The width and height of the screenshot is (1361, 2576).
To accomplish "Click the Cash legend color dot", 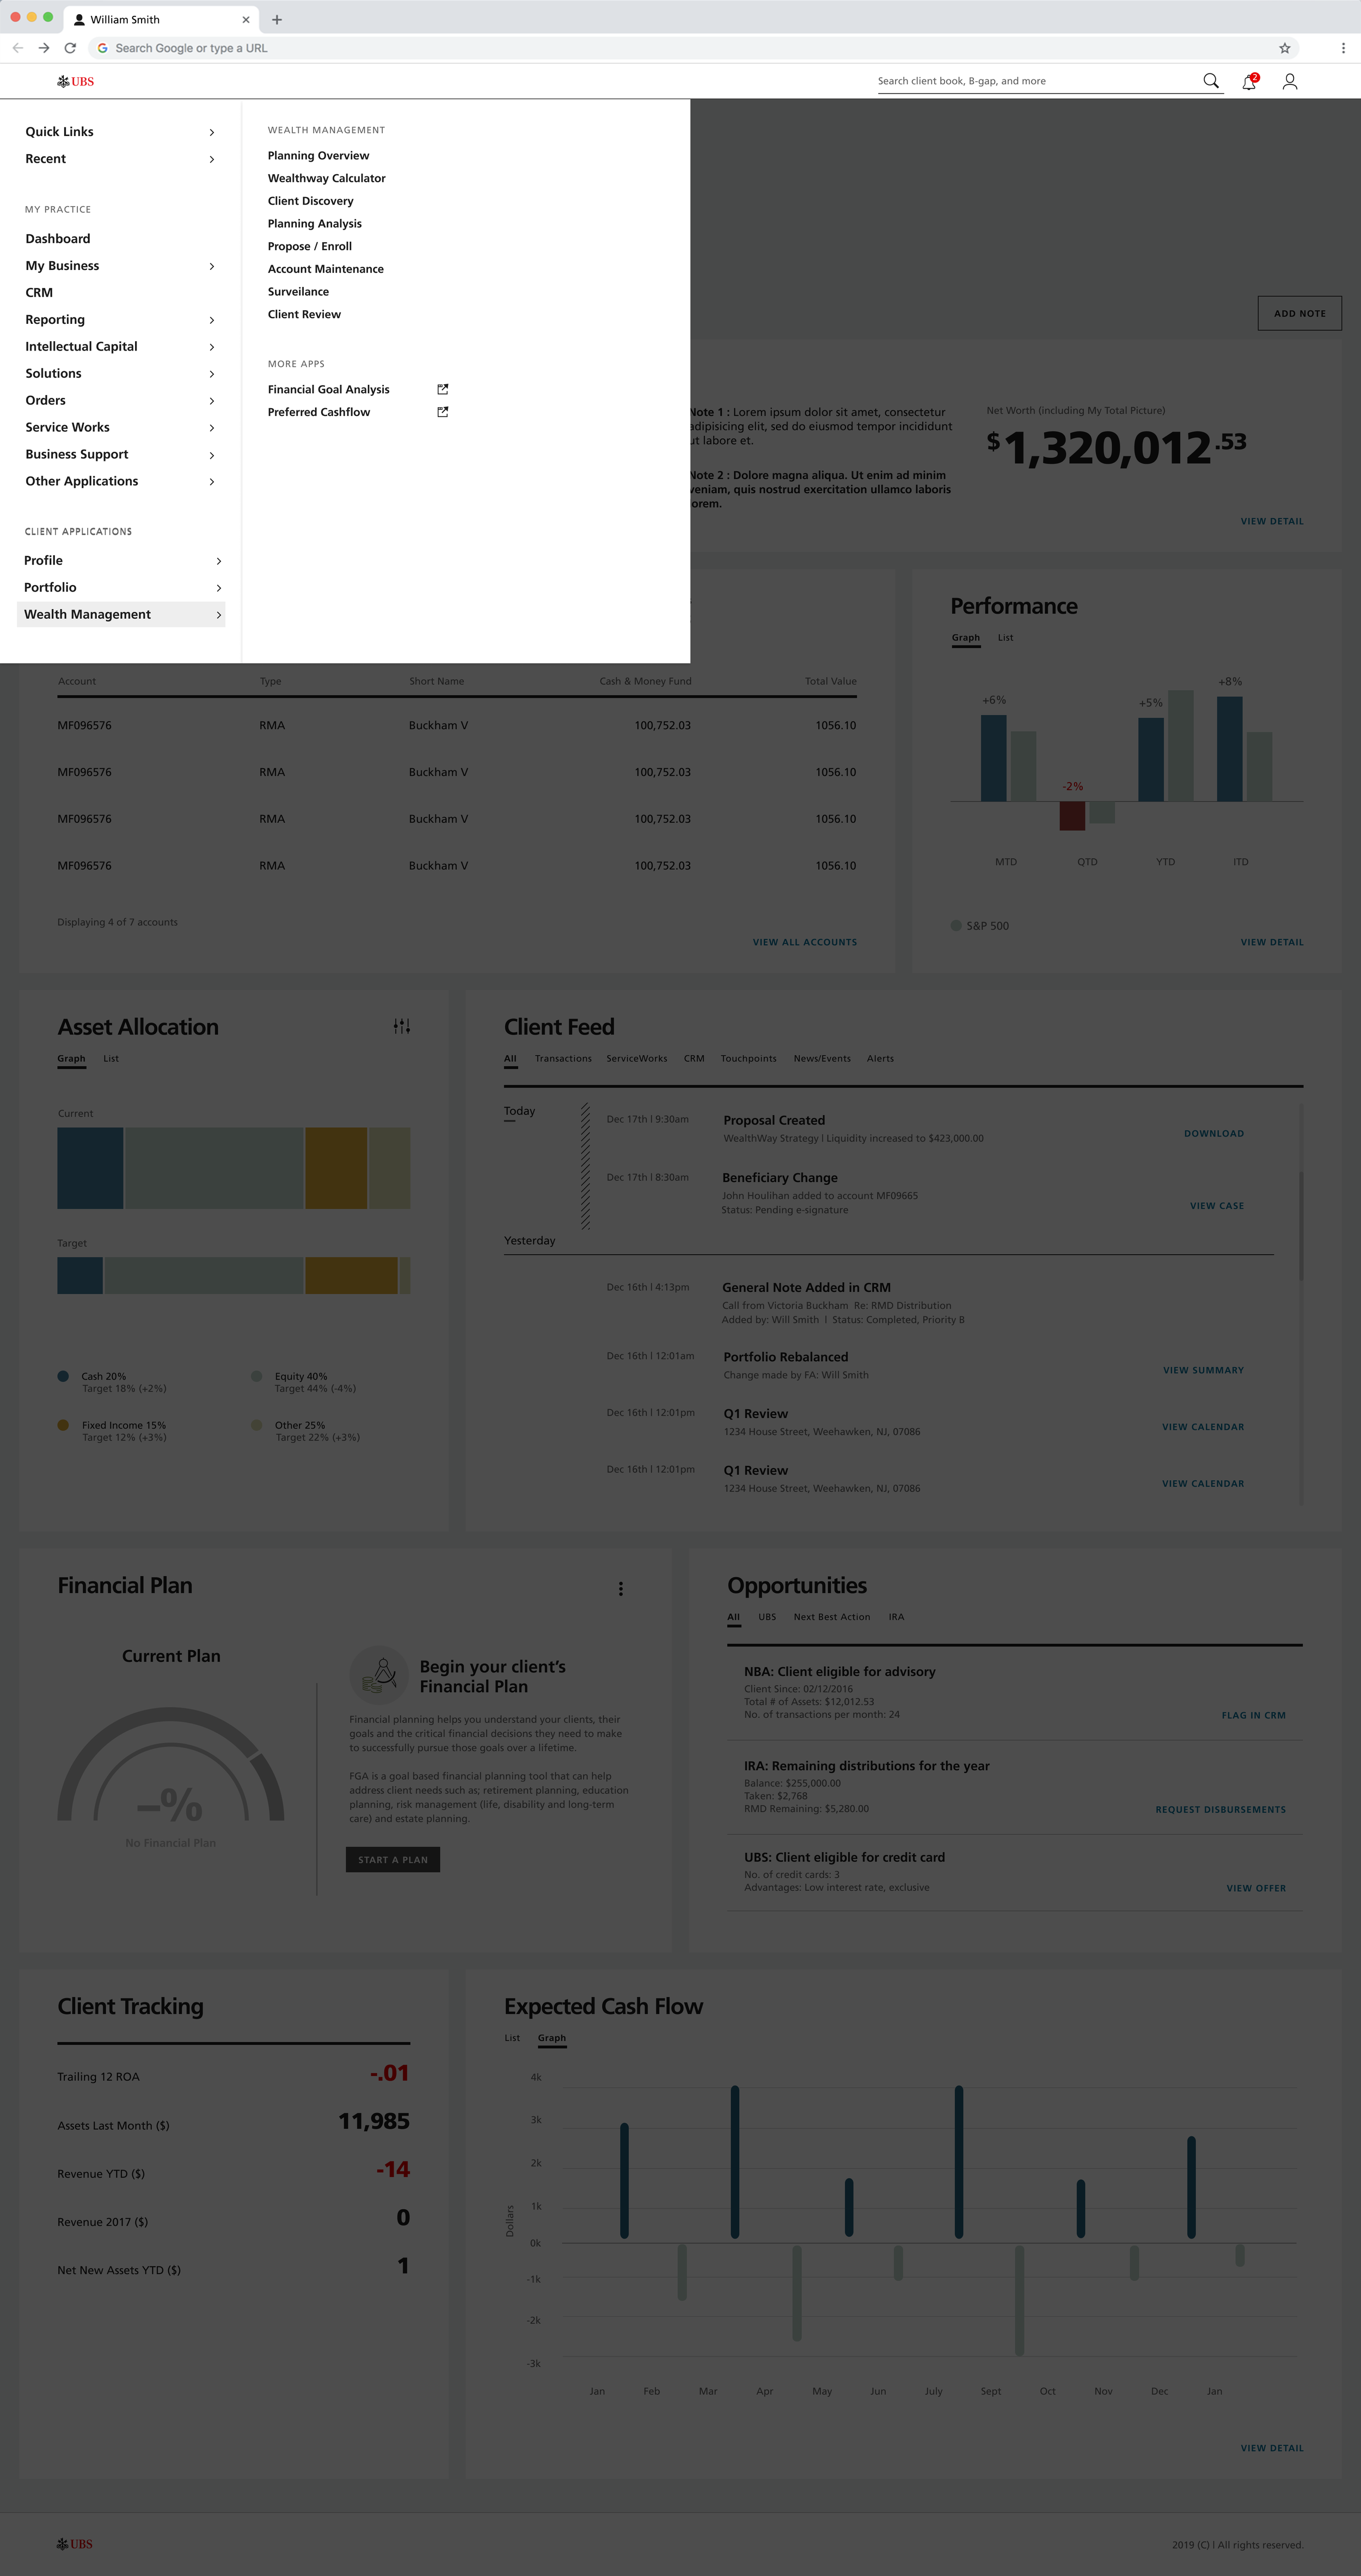I will tap(63, 1376).
